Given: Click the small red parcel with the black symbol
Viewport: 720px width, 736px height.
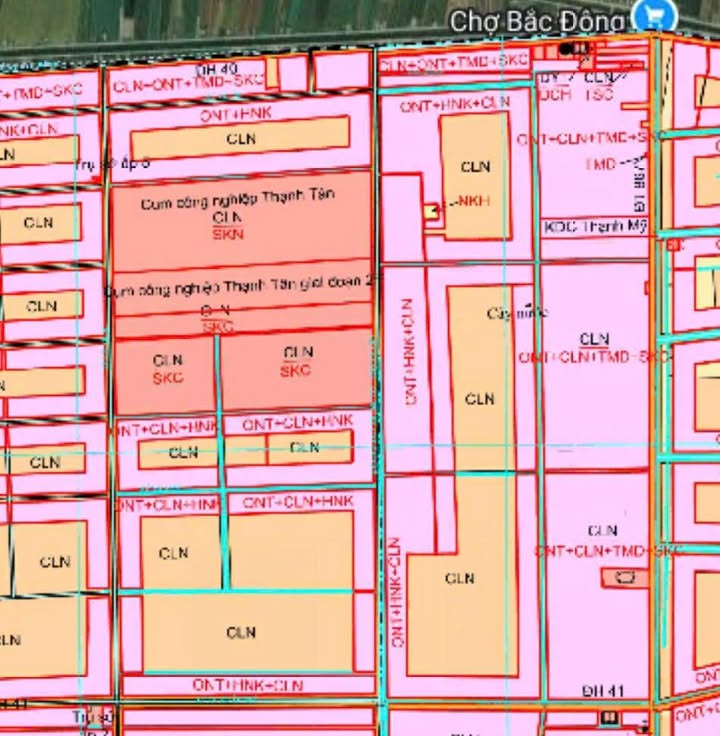Looking at the screenshot, I should click(x=625, y=577).
